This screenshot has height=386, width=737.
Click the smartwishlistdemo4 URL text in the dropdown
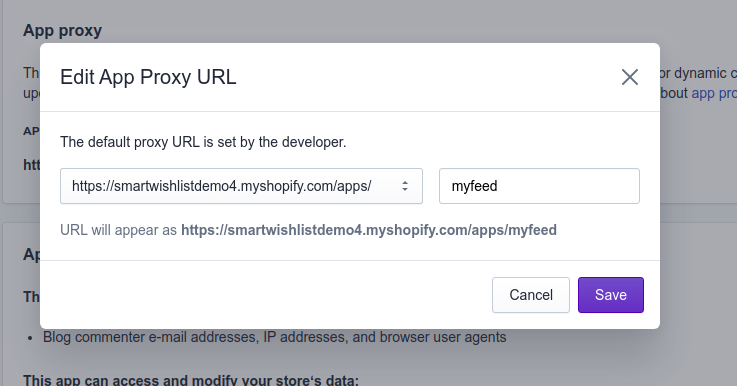[x=221, y=186]
